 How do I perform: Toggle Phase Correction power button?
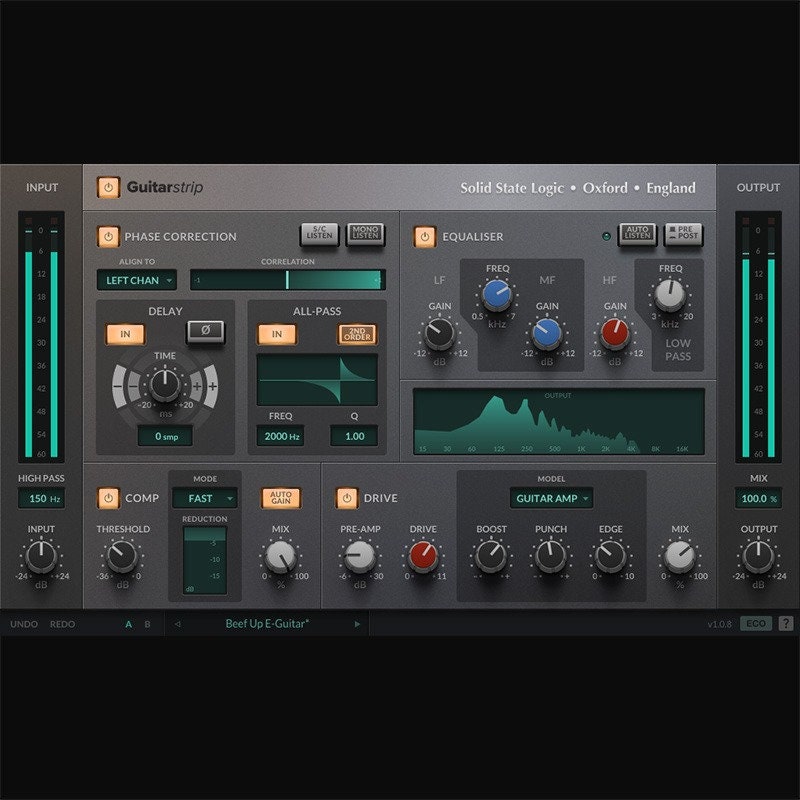coord(108,237)
